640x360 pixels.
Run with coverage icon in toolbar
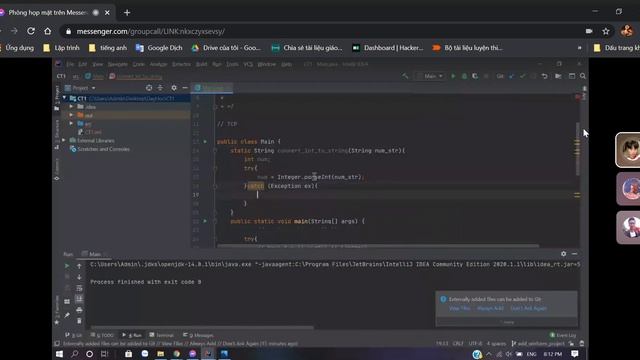pos(475,76)
